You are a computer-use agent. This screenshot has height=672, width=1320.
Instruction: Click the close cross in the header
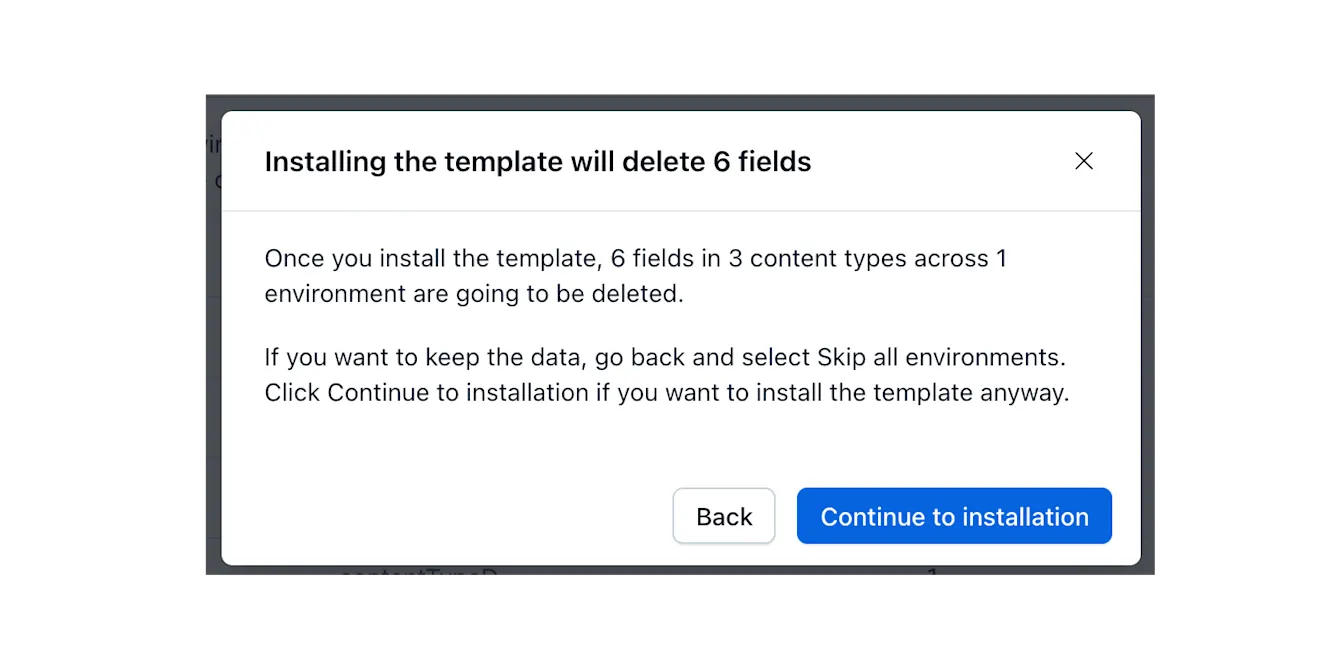(x=1084, y=160)
